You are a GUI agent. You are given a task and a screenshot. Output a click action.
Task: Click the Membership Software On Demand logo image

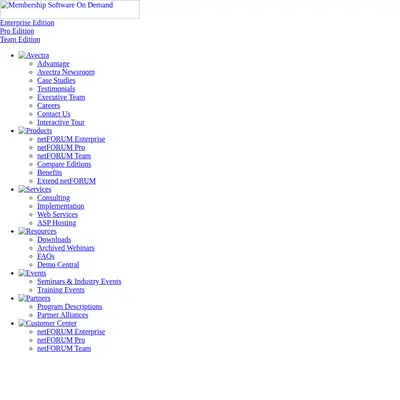coord(70,9)
